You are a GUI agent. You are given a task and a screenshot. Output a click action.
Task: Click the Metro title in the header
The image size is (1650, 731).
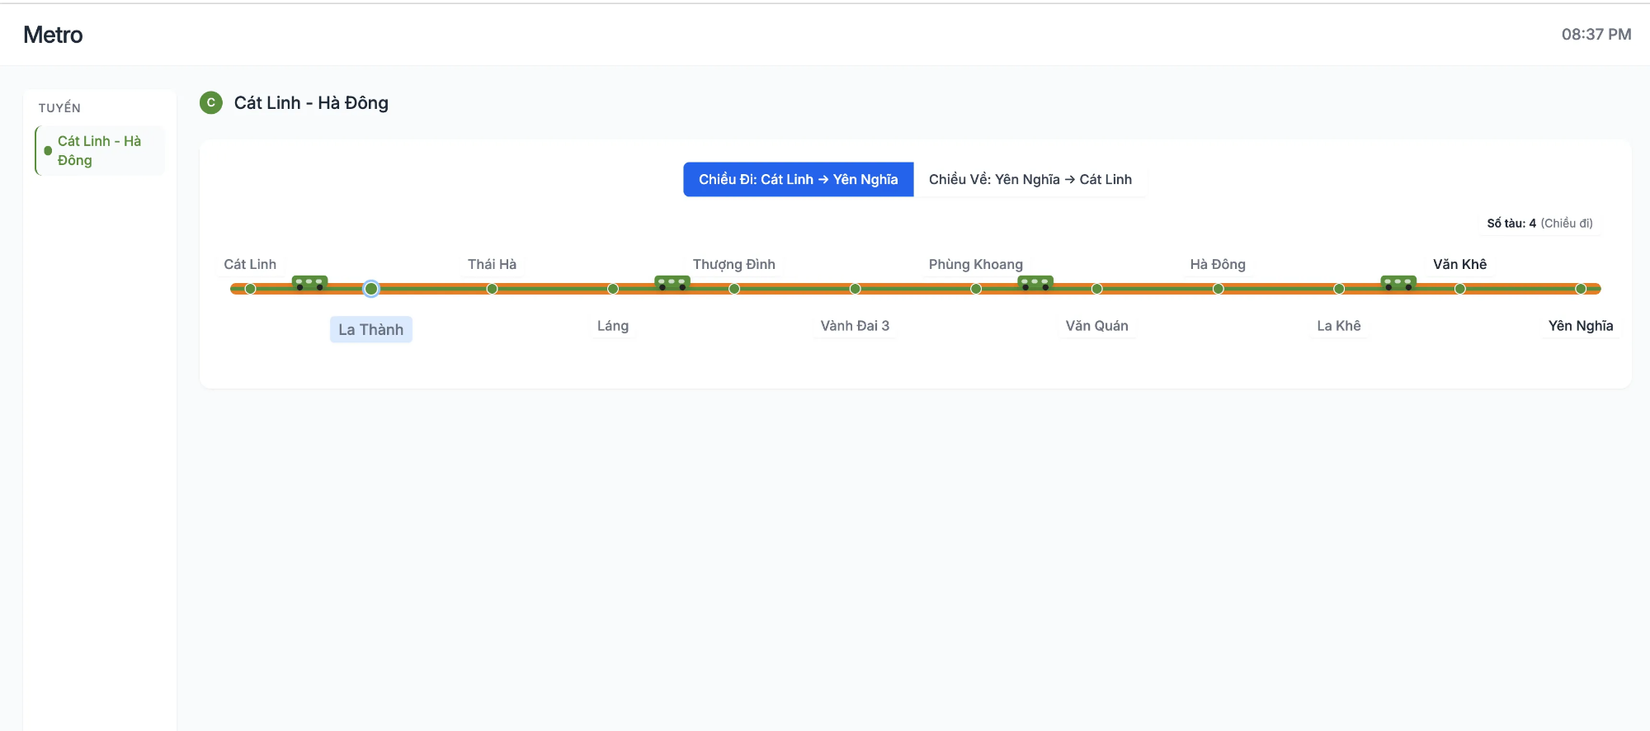point(53,35)
